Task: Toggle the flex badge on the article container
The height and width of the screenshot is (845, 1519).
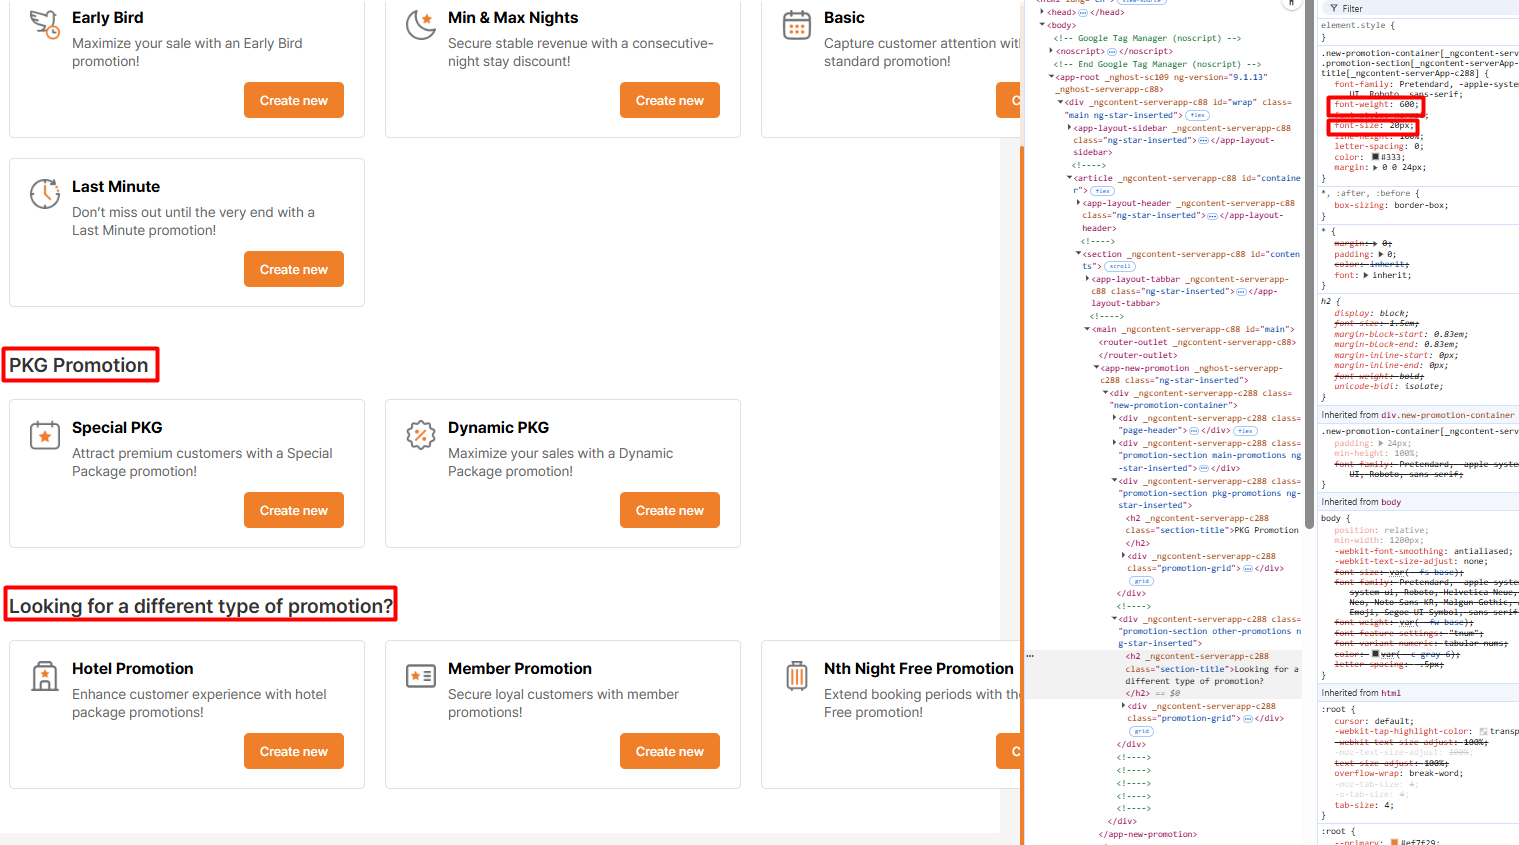Action: 1102,191
